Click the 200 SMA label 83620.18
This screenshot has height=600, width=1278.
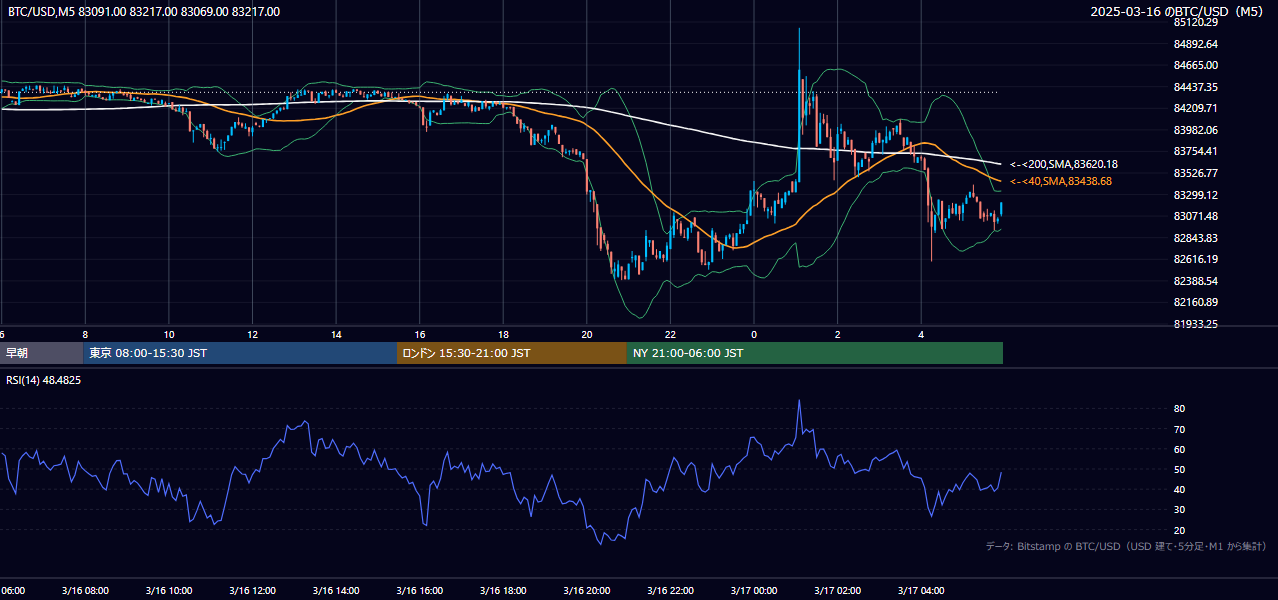coord(1064,164)
